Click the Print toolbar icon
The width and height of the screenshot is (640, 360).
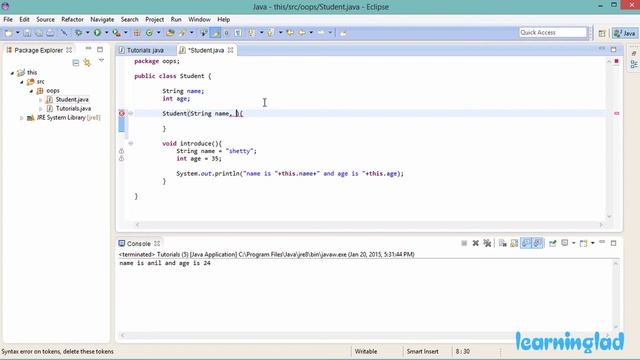[x=50, y=33]
